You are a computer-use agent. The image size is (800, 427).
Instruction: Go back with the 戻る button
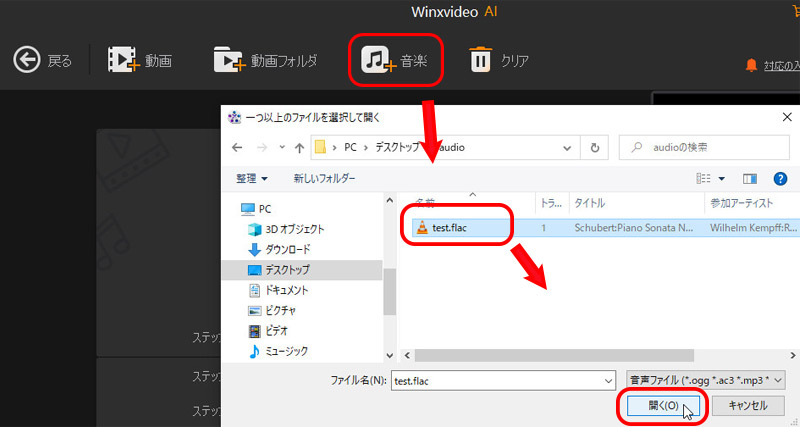click(x=42, y=60)
